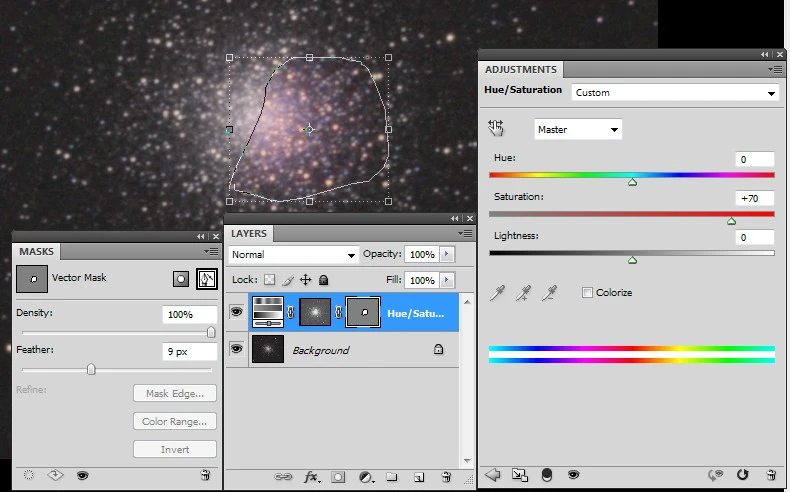Toggle visibility of the Hue/Saturation layer

(237, 312)
